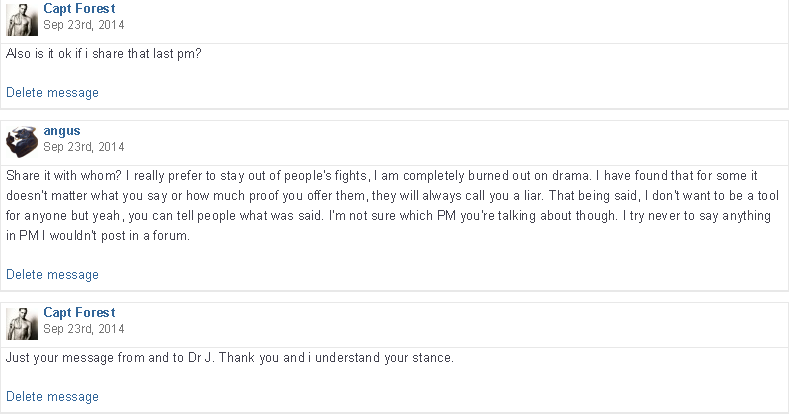791x420 pixels.
Task: Click Capt Forest's avatar in the first message
Action: click(22, 20)
